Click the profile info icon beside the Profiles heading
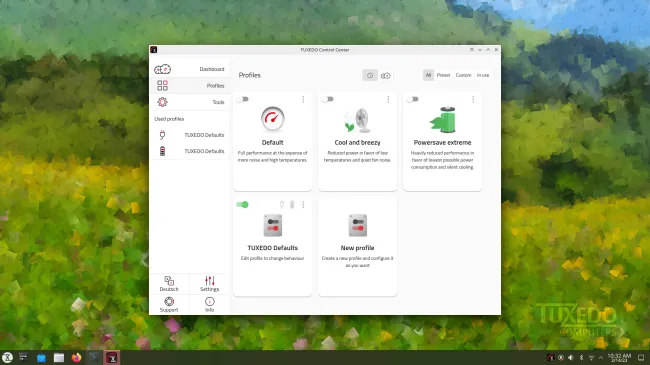This screenshot has height=365, width=650. (370, 75)
